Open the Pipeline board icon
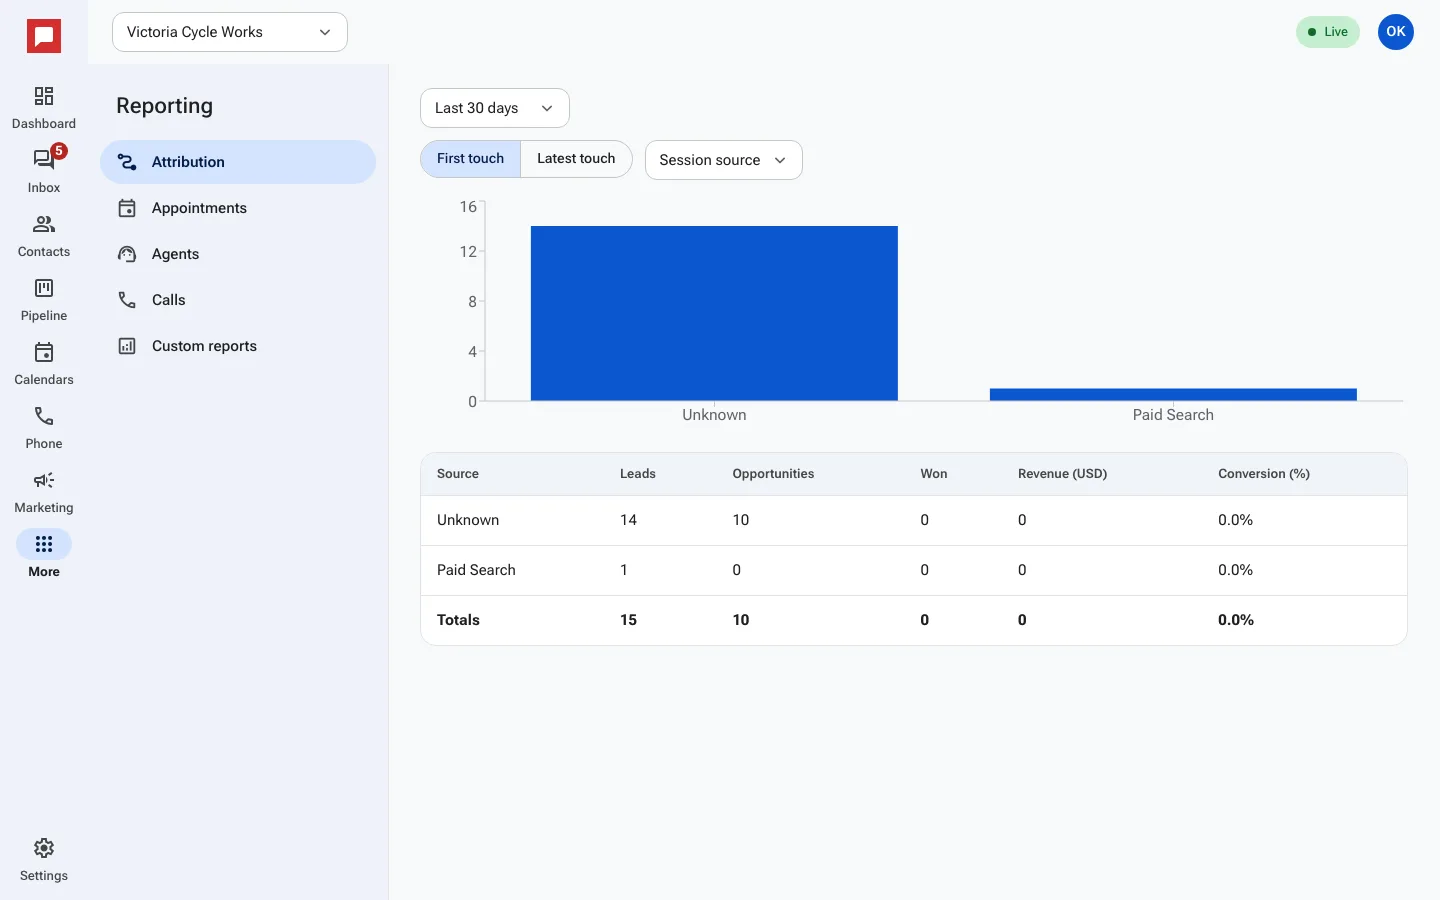Viewport: 1440px width, 900px height. pyautogui.click(x=44, y=288)
